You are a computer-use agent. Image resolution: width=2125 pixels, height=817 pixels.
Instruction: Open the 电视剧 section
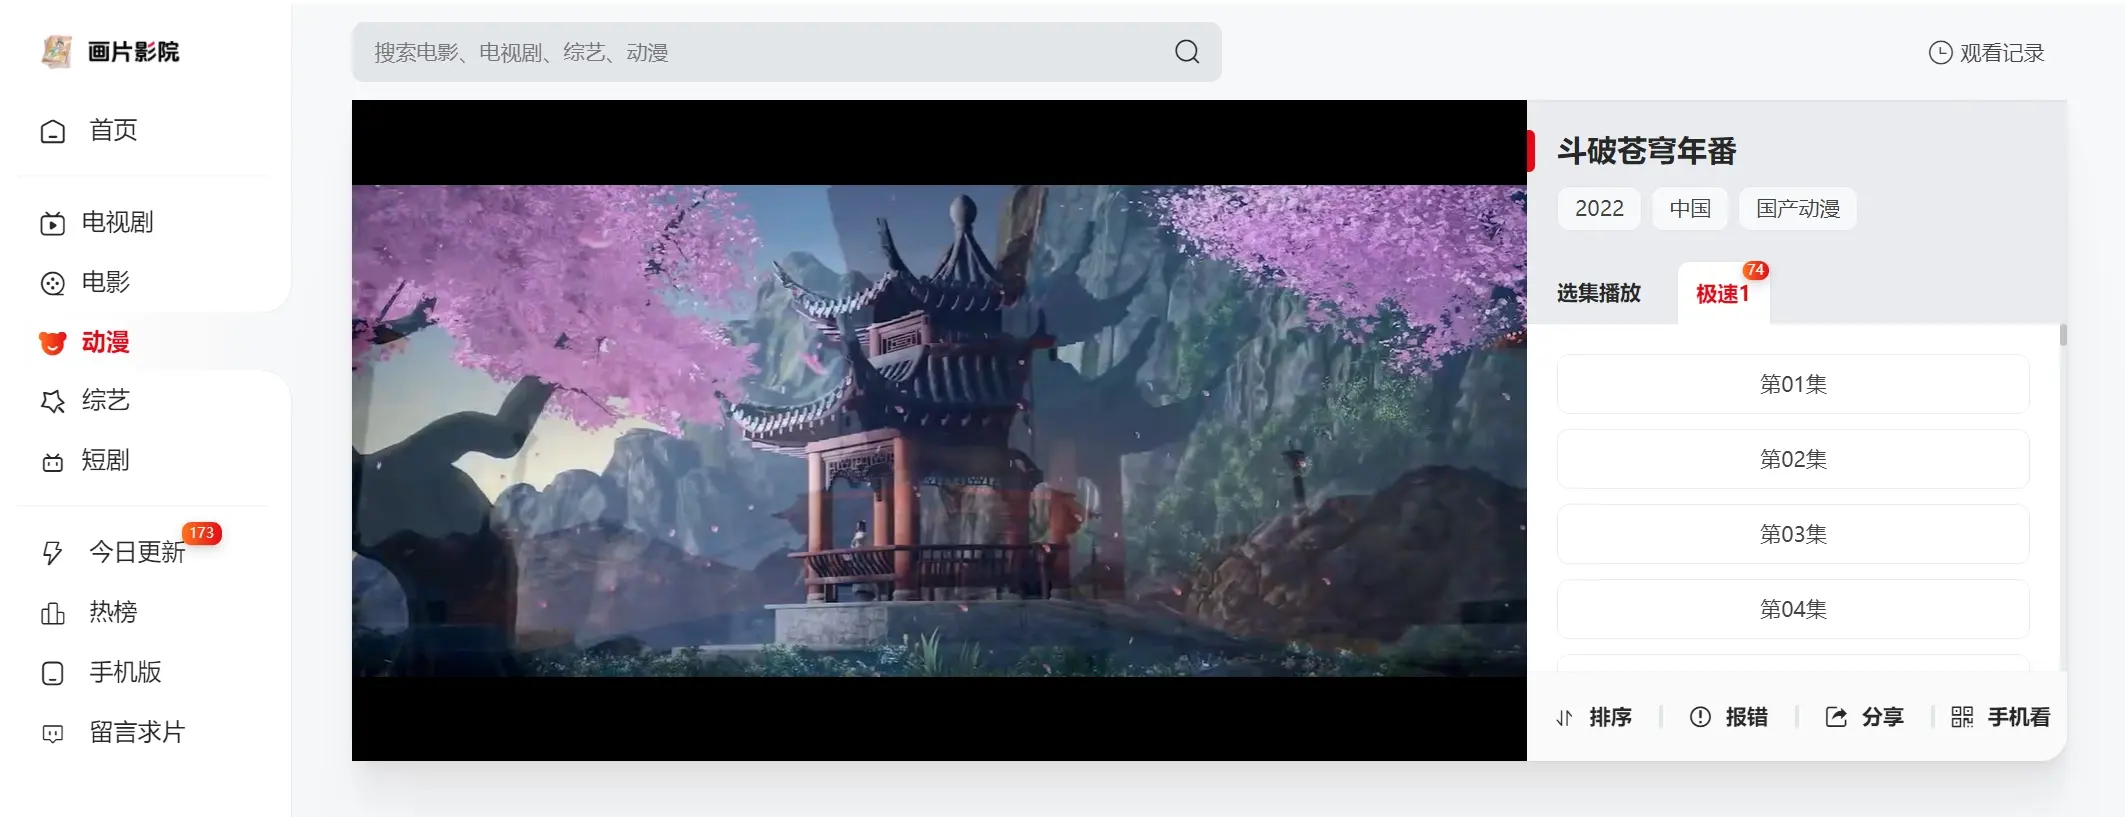[x=96, y=222]
